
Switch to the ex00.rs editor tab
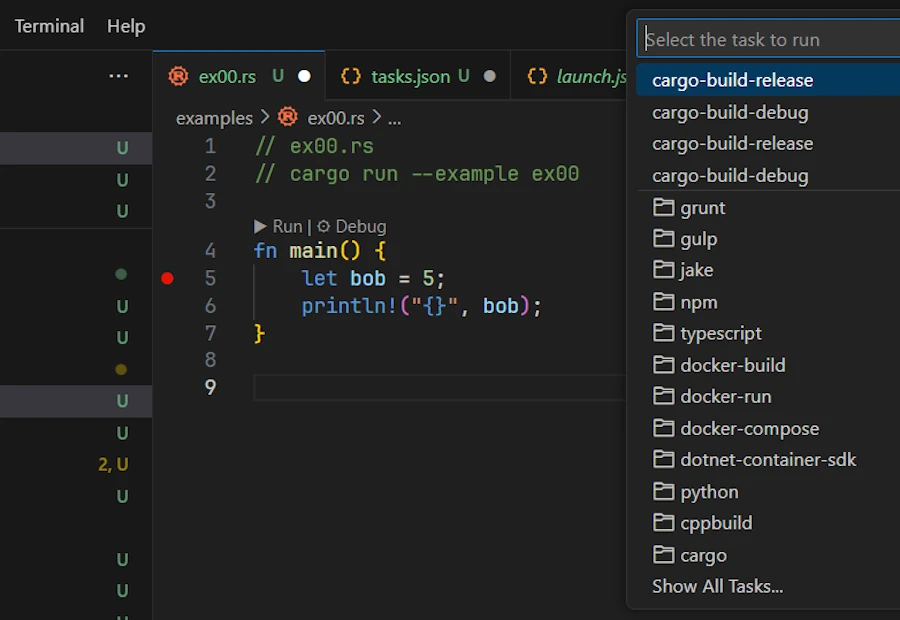tap(239, 76)
